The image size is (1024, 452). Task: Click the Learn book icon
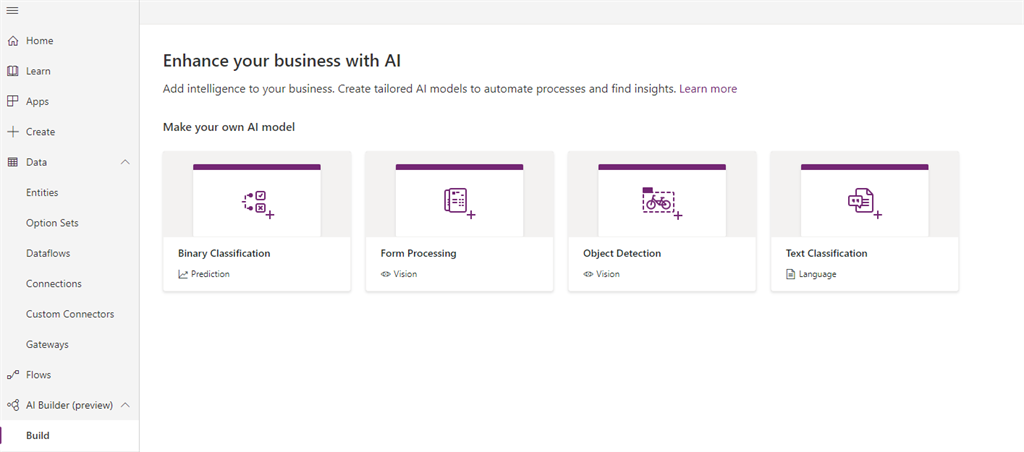[12, 71]
